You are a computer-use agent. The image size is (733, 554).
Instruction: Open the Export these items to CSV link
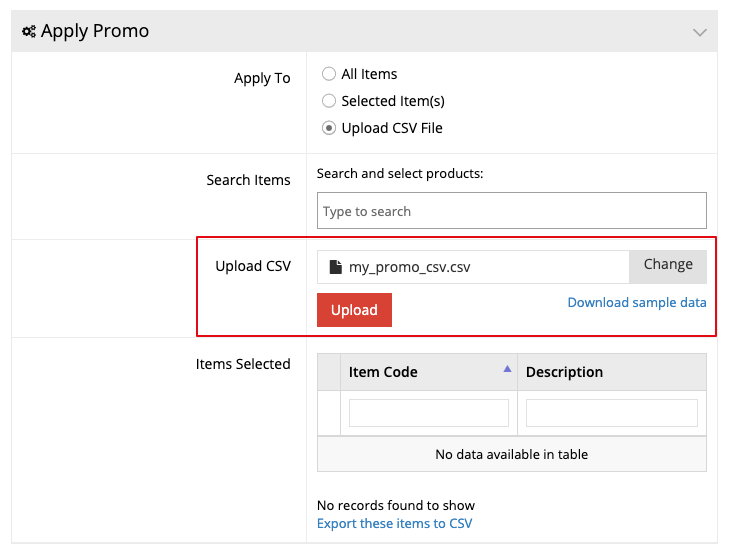394,523
